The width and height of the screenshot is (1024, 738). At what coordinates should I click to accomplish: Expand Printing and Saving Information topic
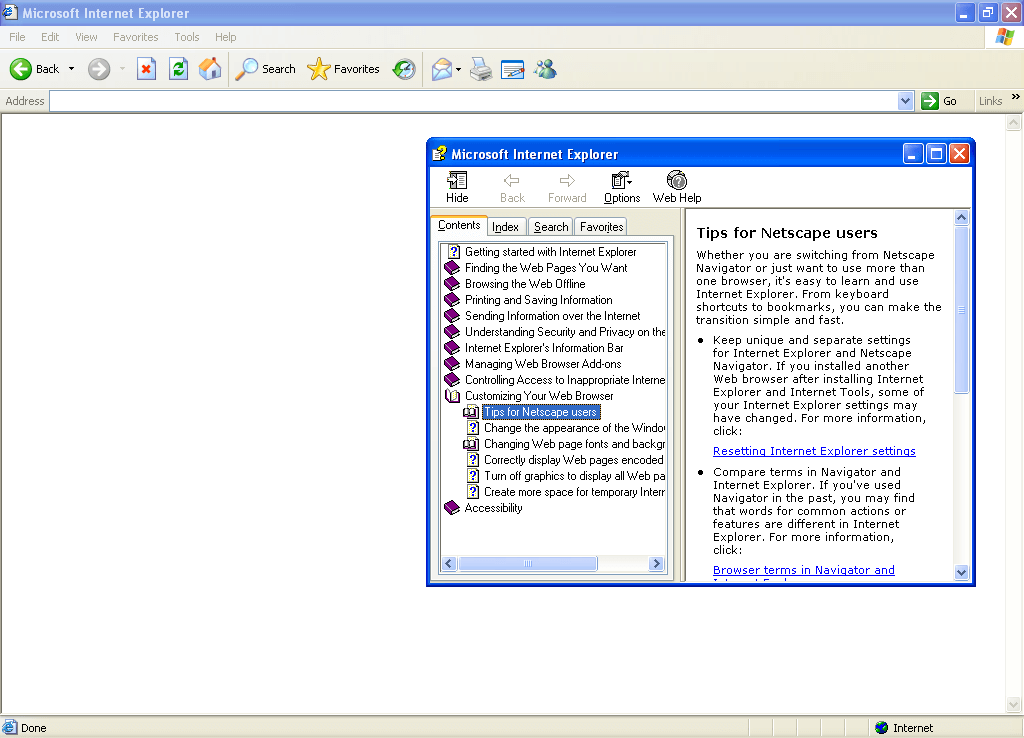(x=538, y=300)
